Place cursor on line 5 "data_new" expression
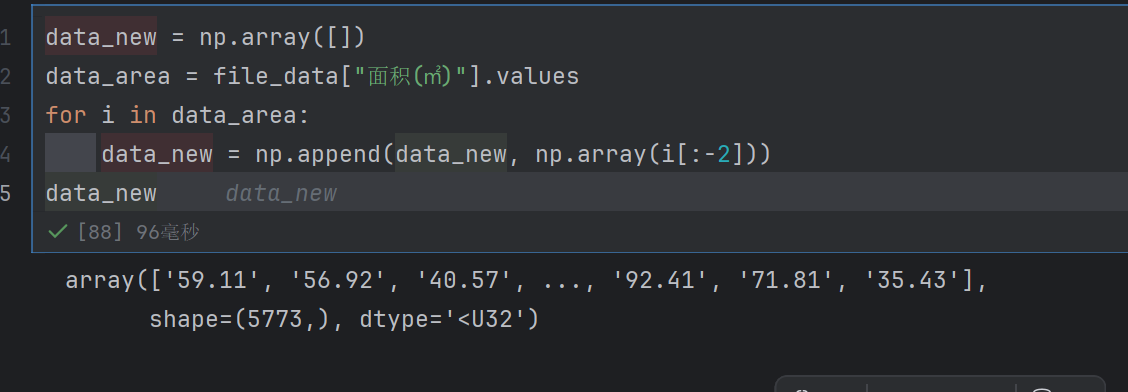The height and width of the screenshot is (392, 1128). pos(101,193)
